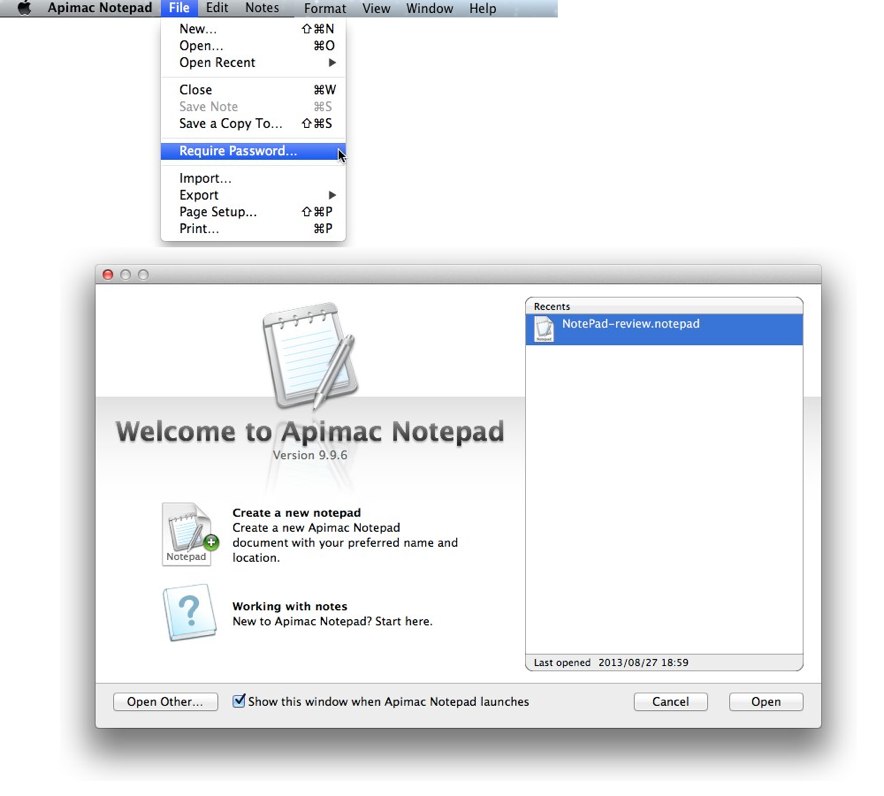Close the welcome window with red button
The width and height of the screenshot is (884, 796).
[108, 275]
